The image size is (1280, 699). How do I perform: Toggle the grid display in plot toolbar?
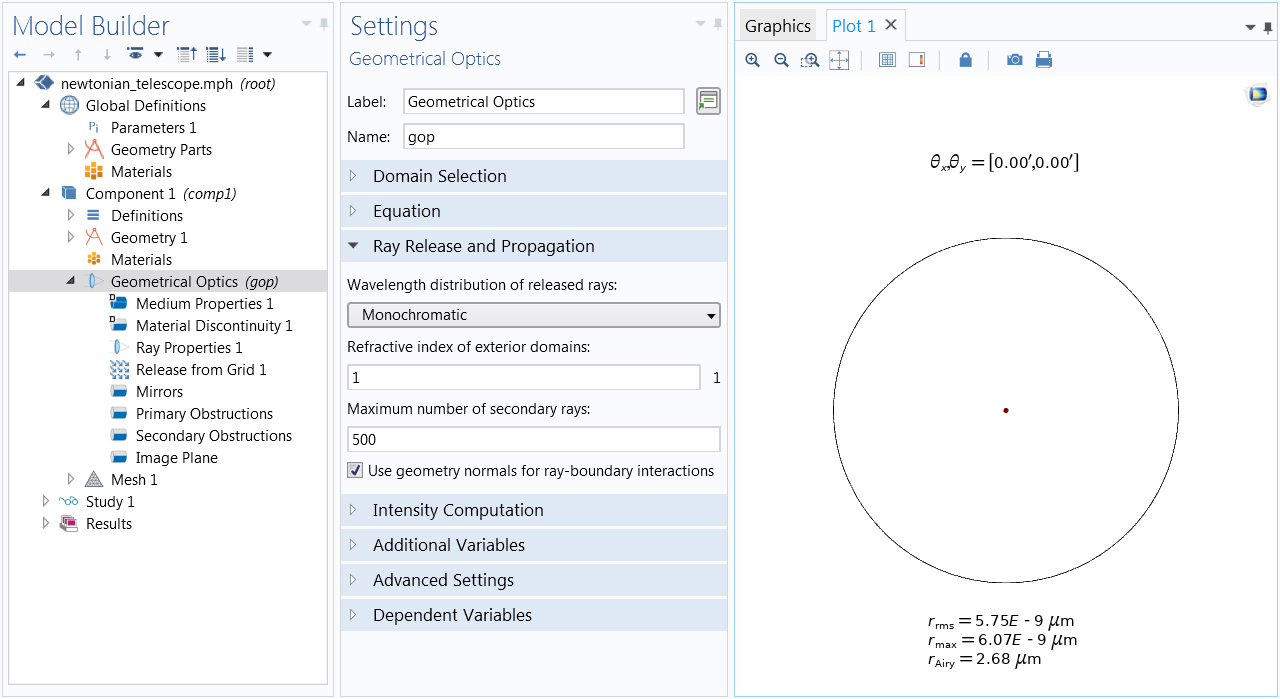pyautogui.click(x=887, y=60)
